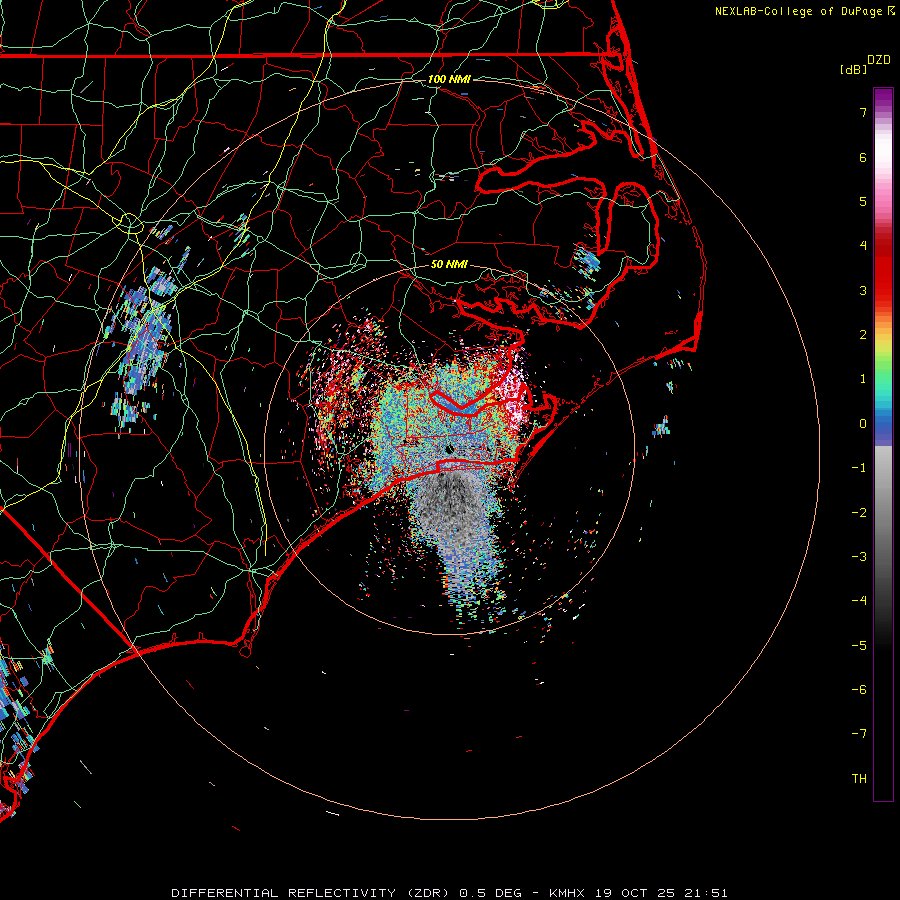
Task: Click the -7 dB scale value
Action: coord(859,734)
